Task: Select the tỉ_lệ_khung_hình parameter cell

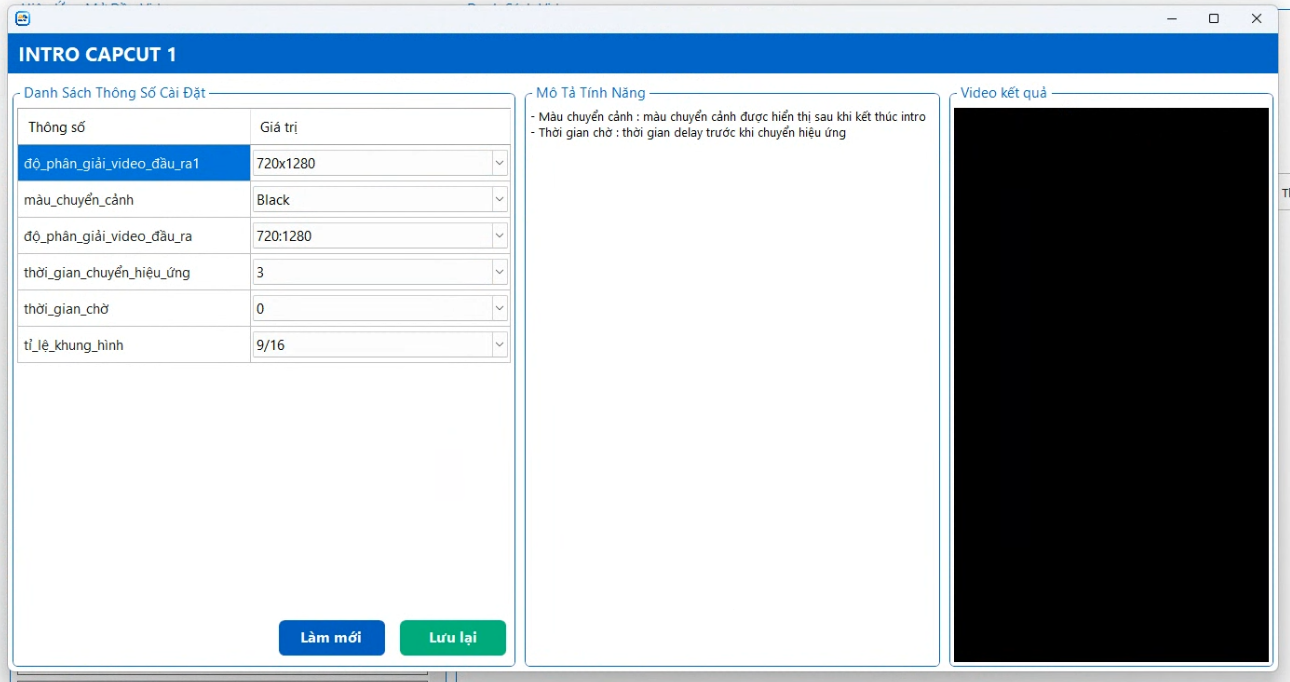Action: coord(134,345)
